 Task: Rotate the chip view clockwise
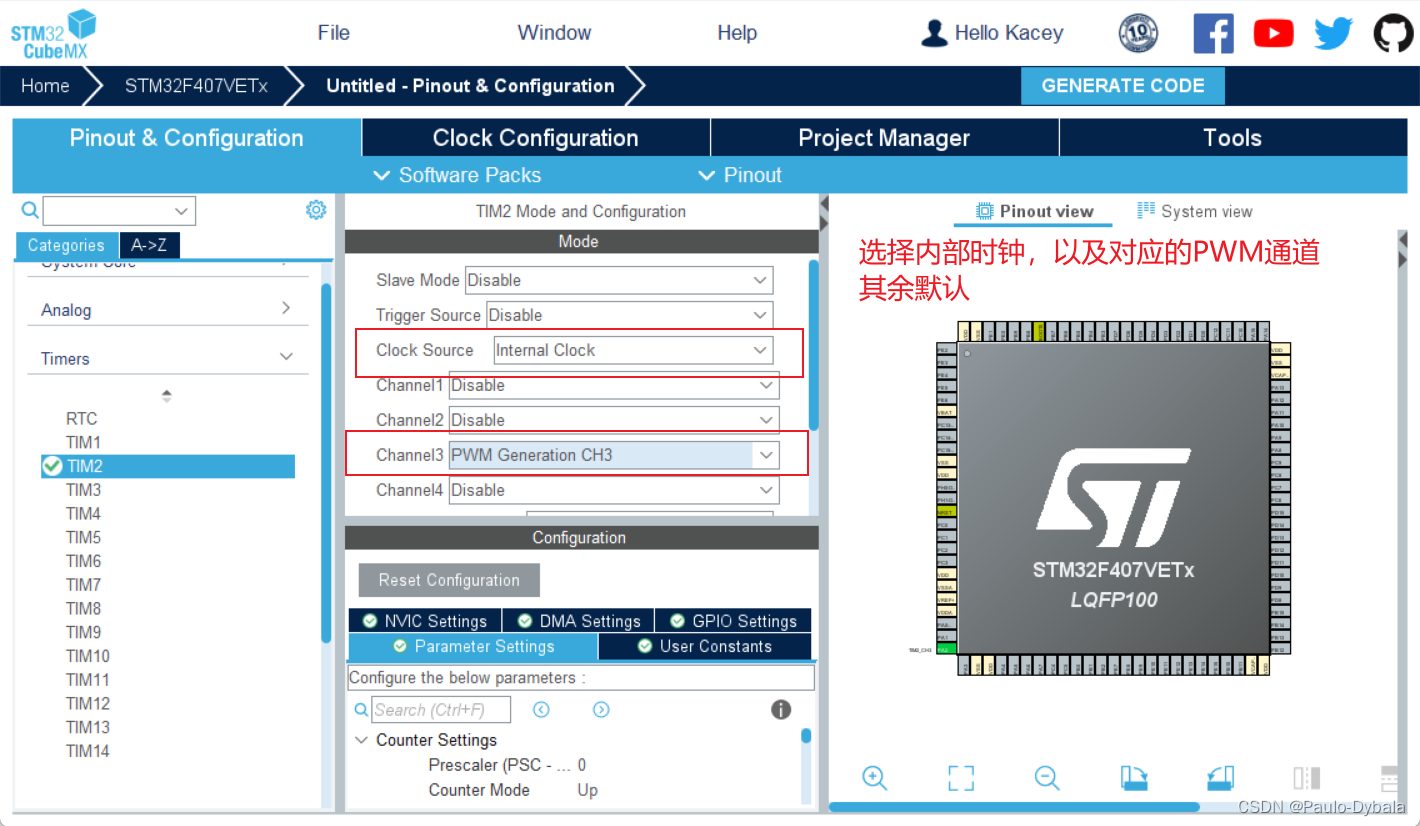pos(1133,778)
